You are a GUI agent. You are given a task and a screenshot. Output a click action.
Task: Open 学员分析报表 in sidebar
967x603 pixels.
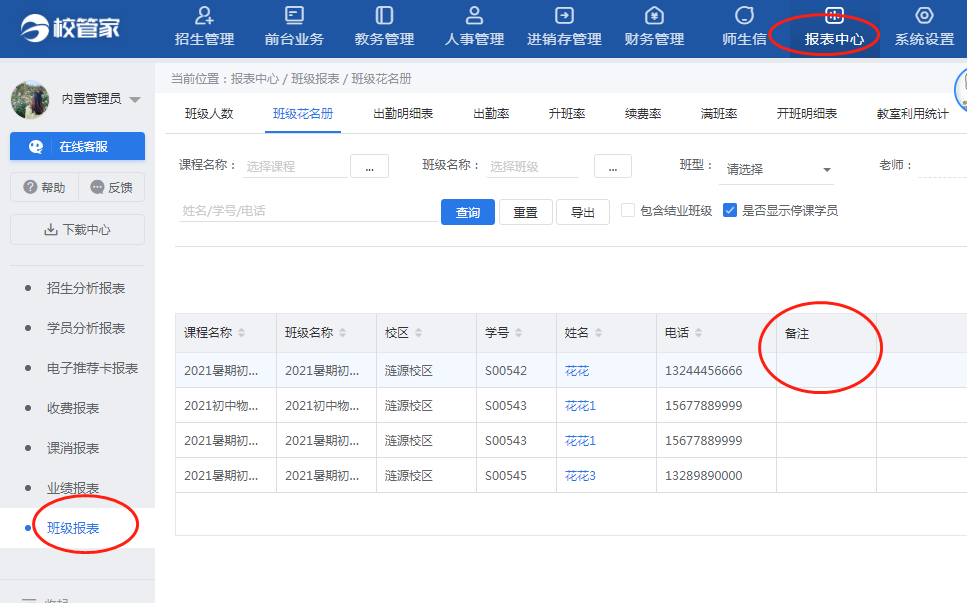pos(86,328)
